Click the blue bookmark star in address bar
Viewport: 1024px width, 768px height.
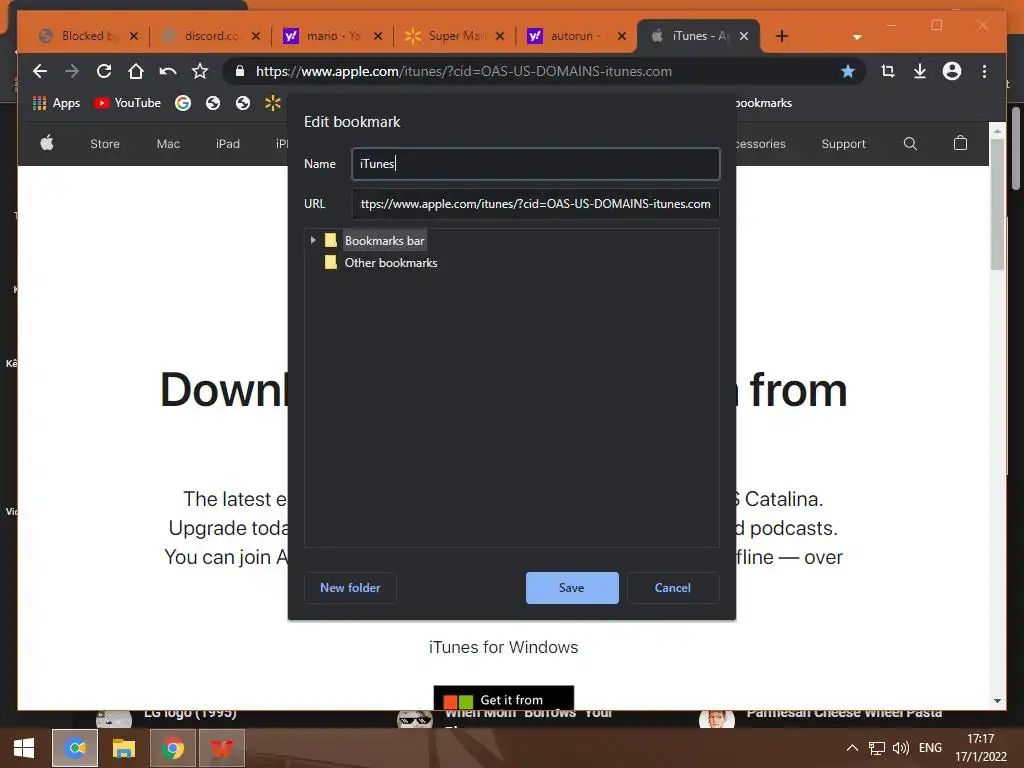[x=848, y=71]
